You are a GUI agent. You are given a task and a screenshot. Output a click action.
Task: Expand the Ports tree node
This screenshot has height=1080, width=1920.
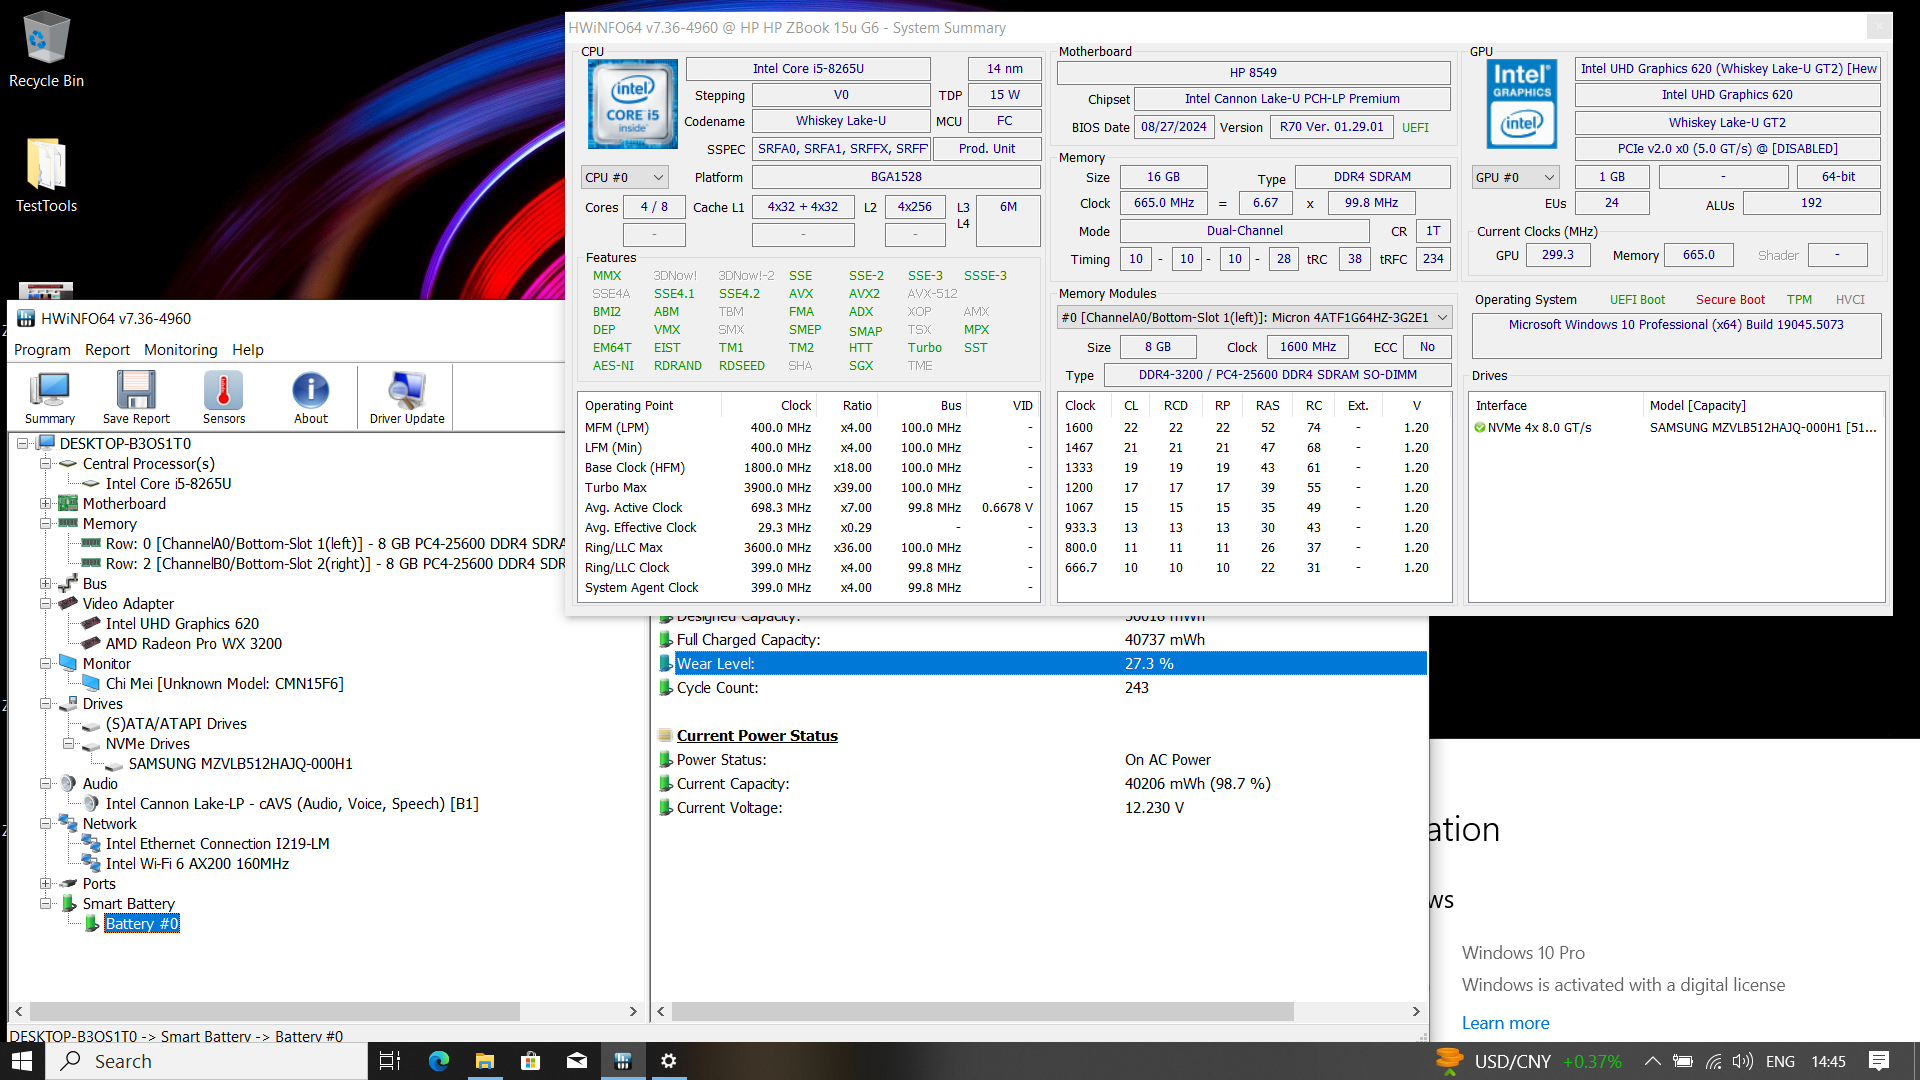(45, 884)
